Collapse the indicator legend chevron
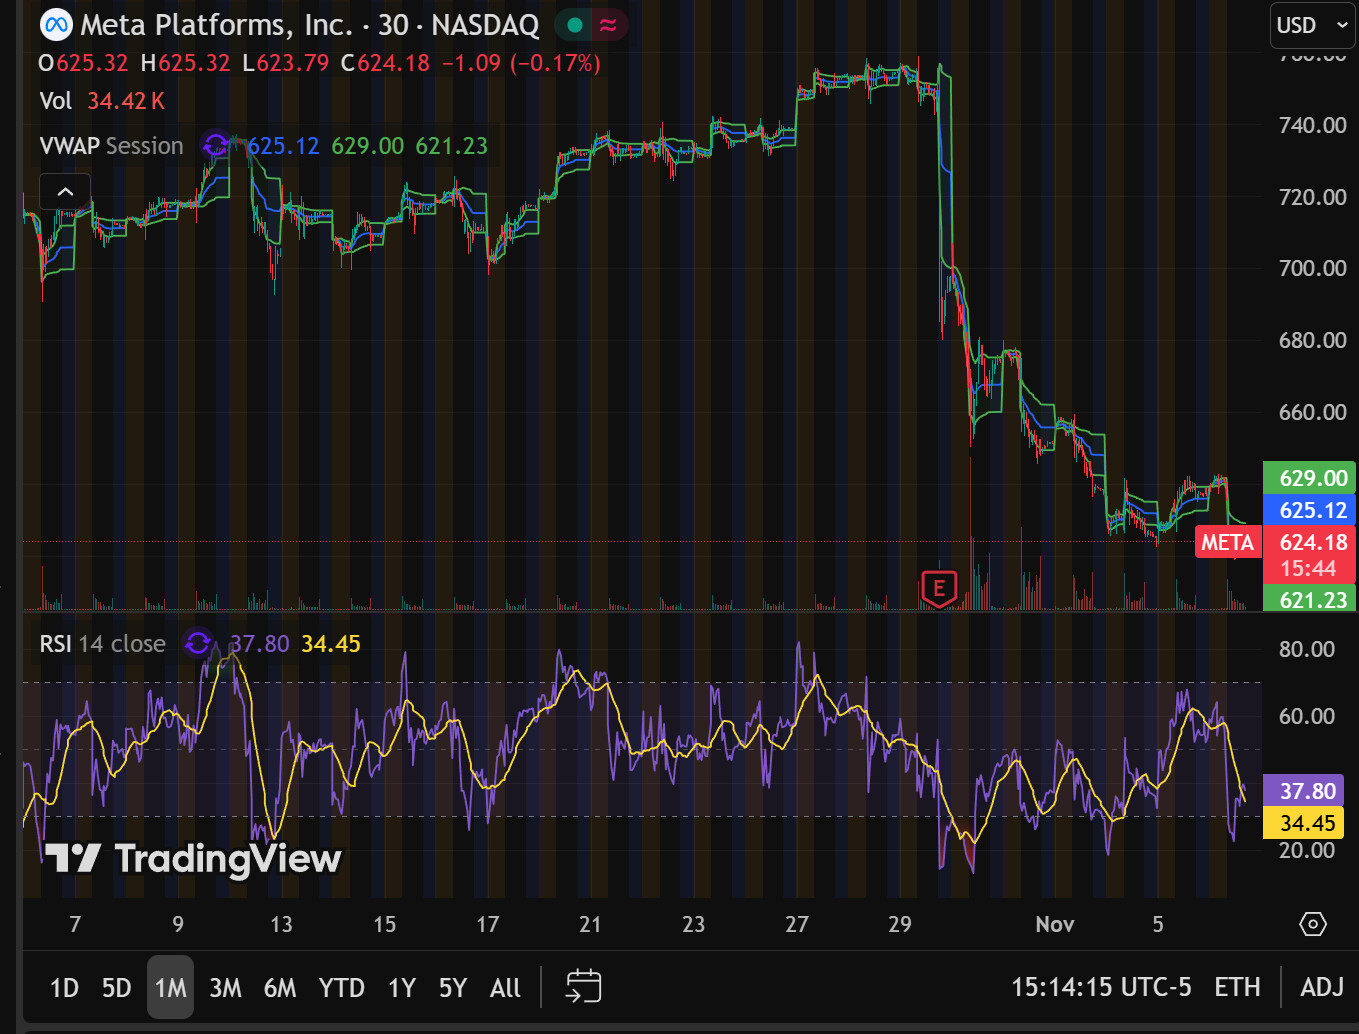 pos(65,191)
